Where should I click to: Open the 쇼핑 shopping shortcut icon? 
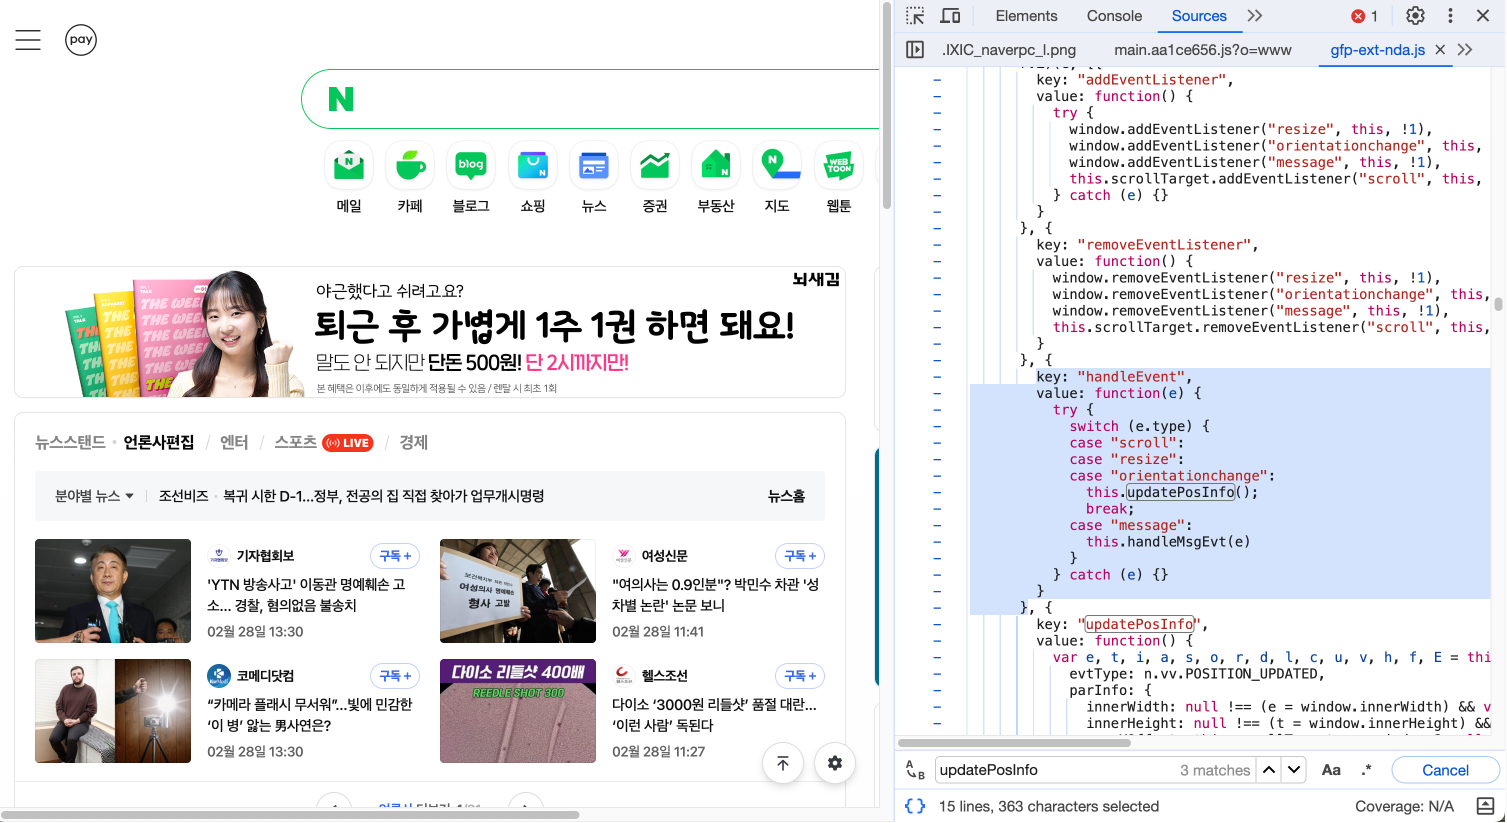pos(533,165)
